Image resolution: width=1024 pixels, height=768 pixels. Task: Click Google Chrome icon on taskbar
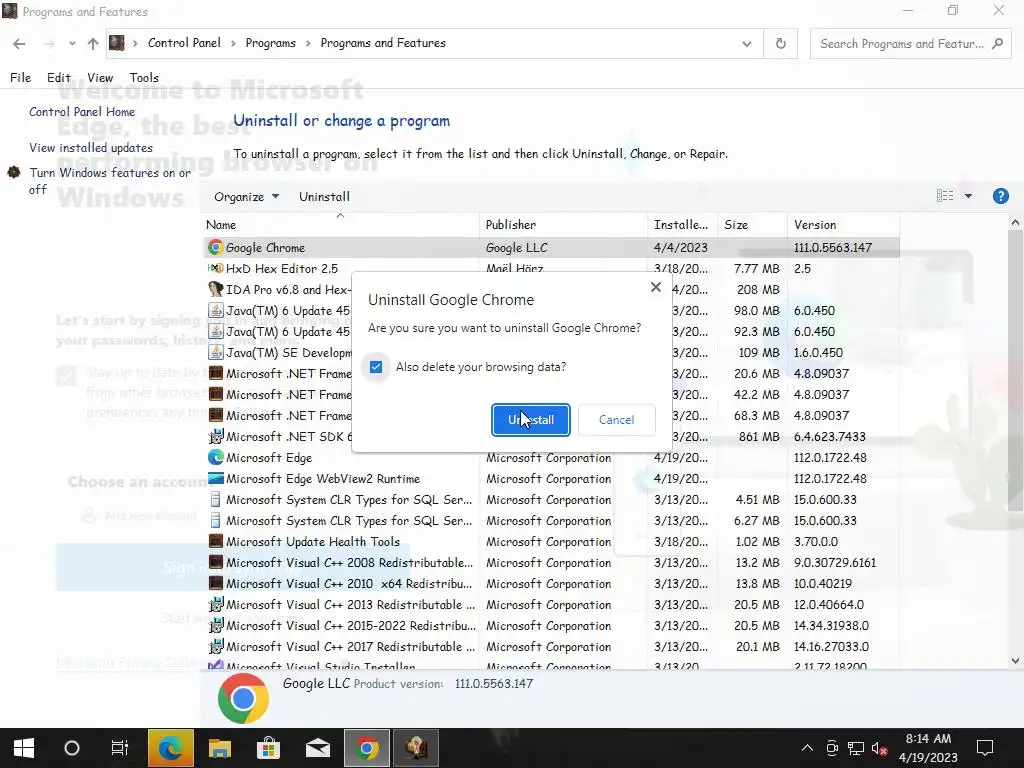(x=367, y=748)
